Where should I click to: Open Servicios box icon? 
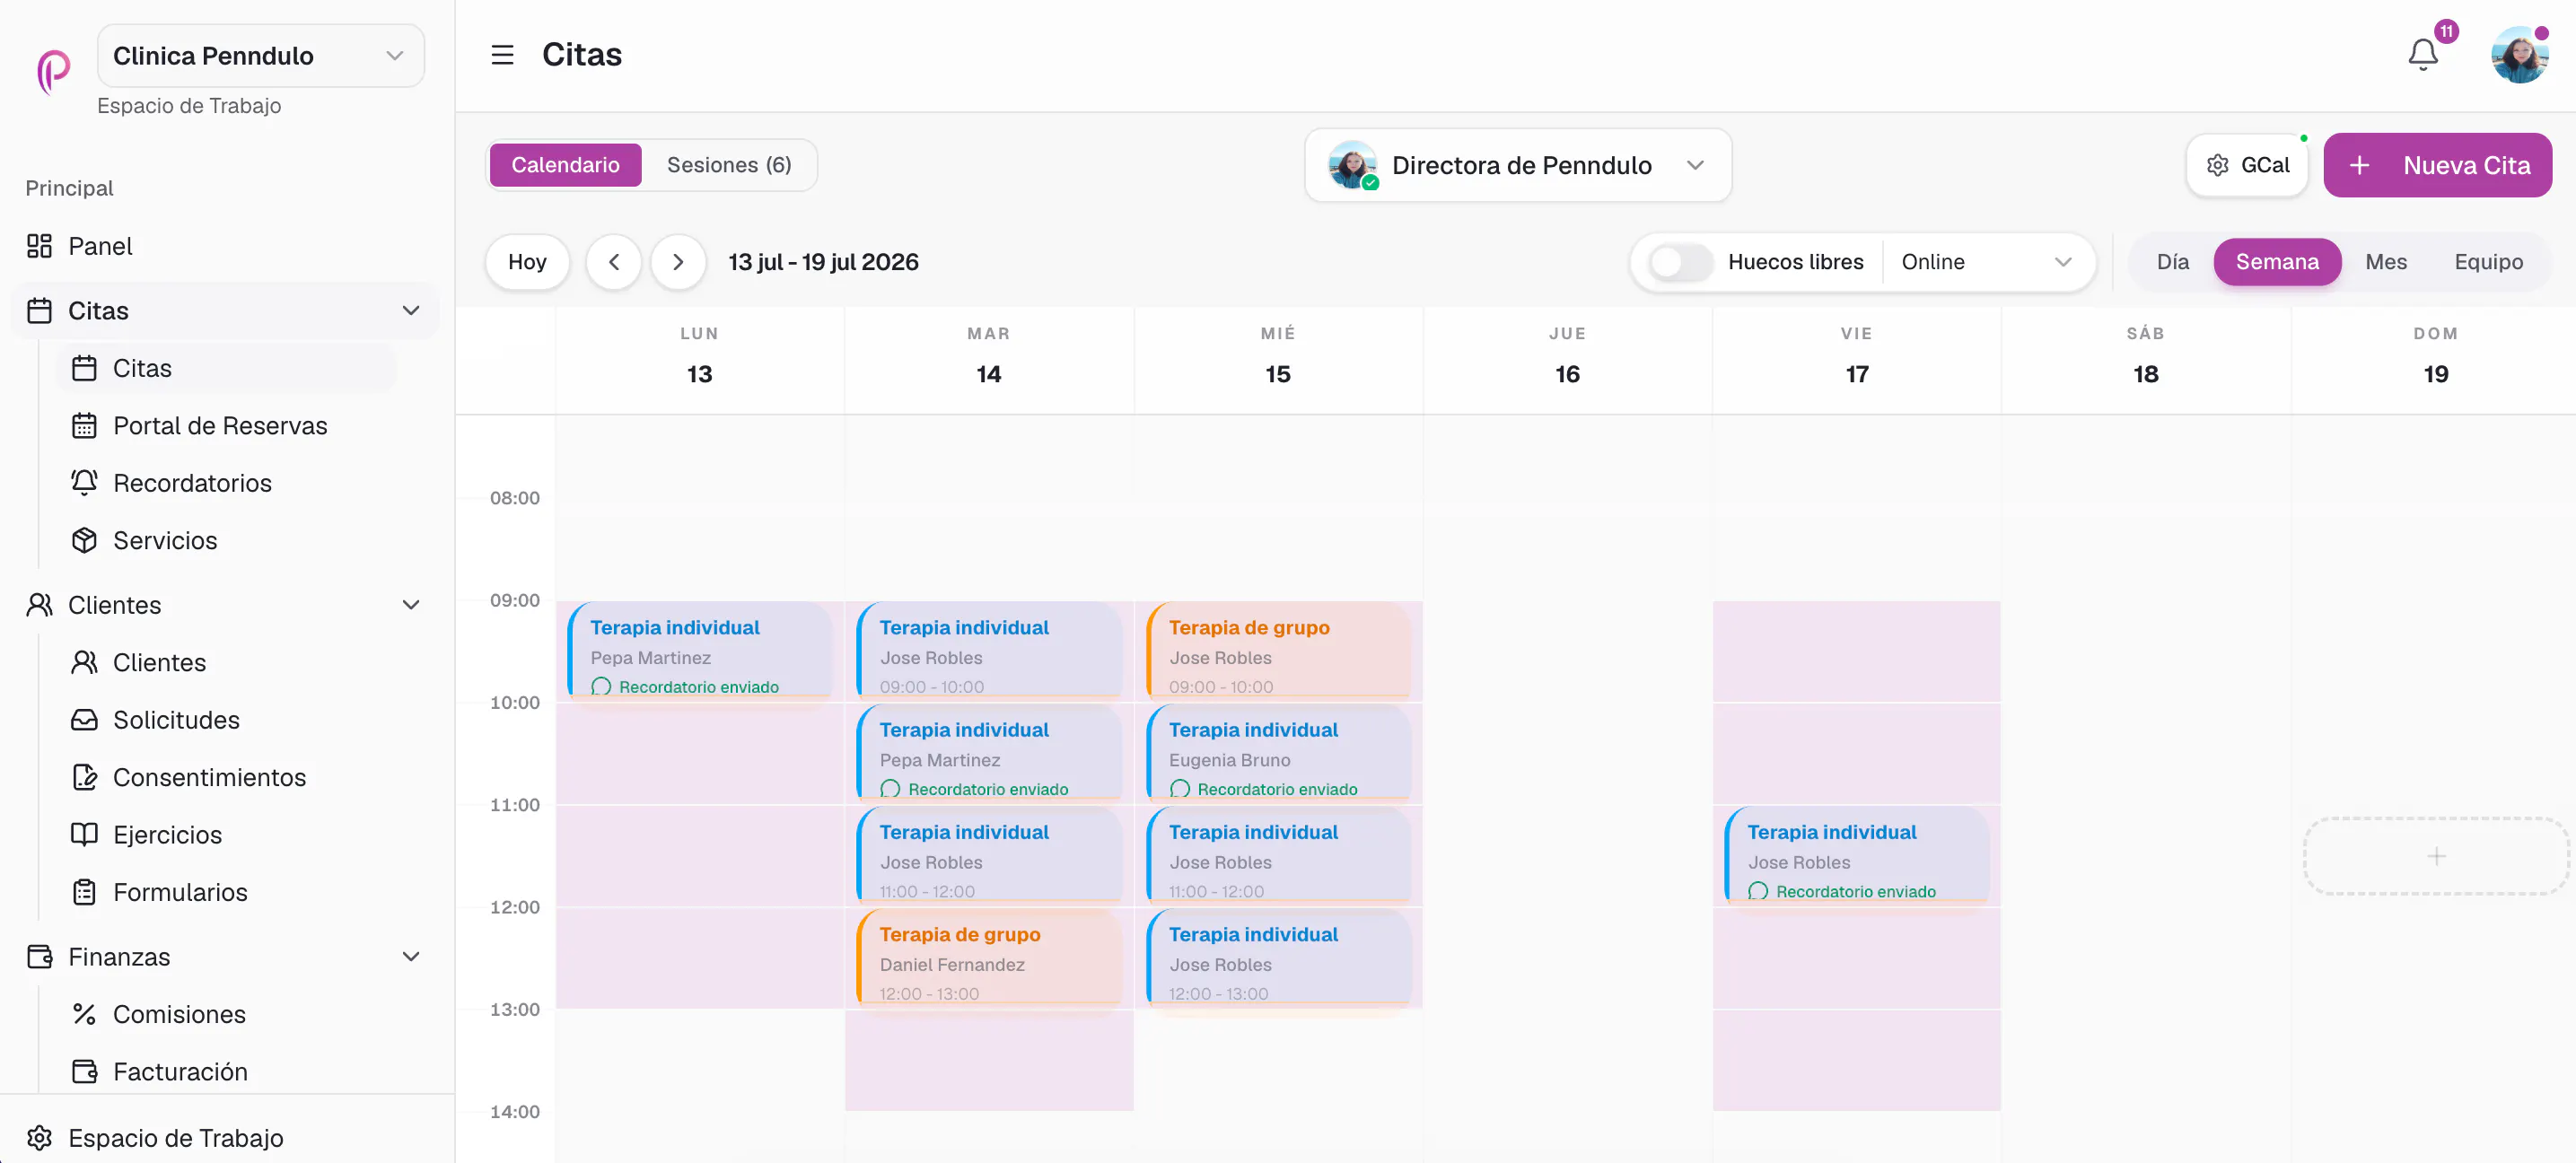(x=84, y=540)
